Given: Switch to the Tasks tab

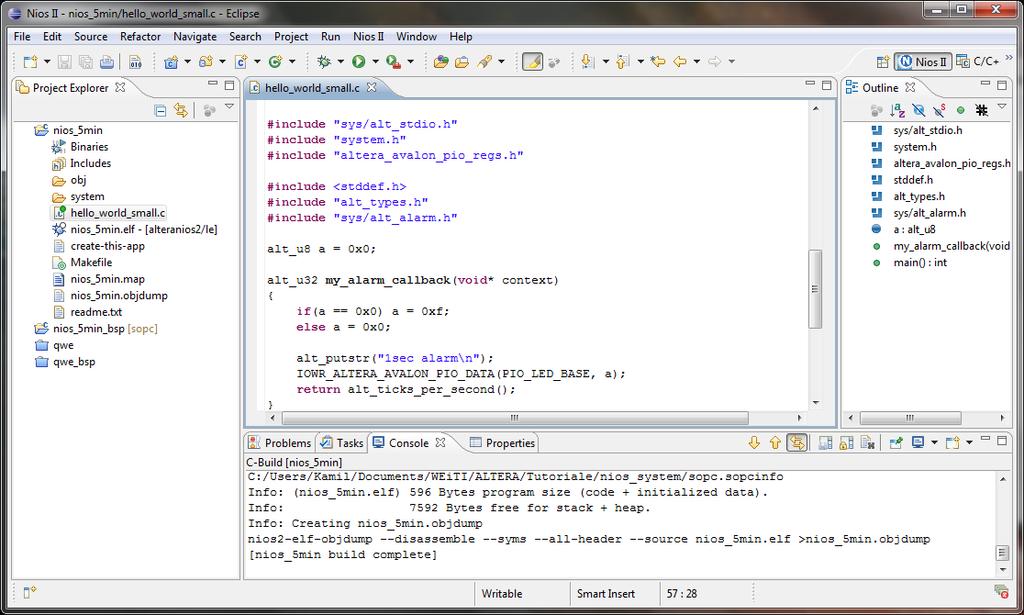Looking at the screenshot, I should 342,443.
